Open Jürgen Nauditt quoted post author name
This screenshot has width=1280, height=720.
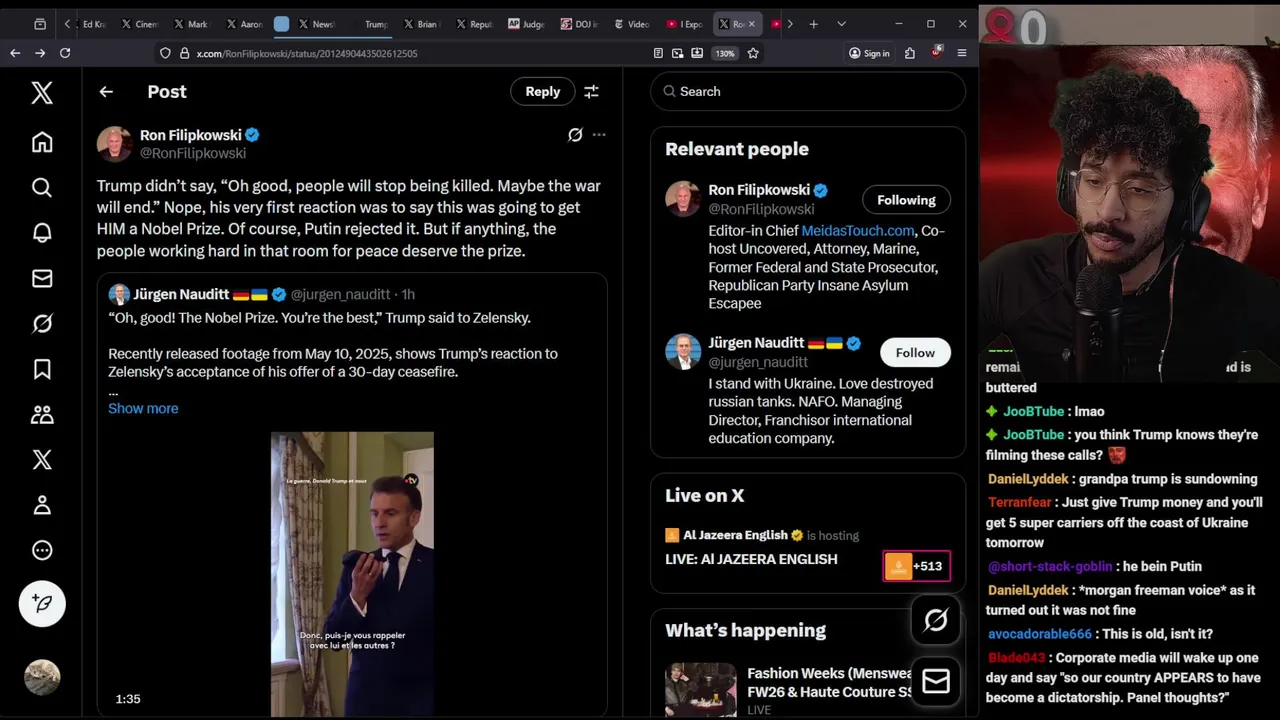tap(181, 294)
